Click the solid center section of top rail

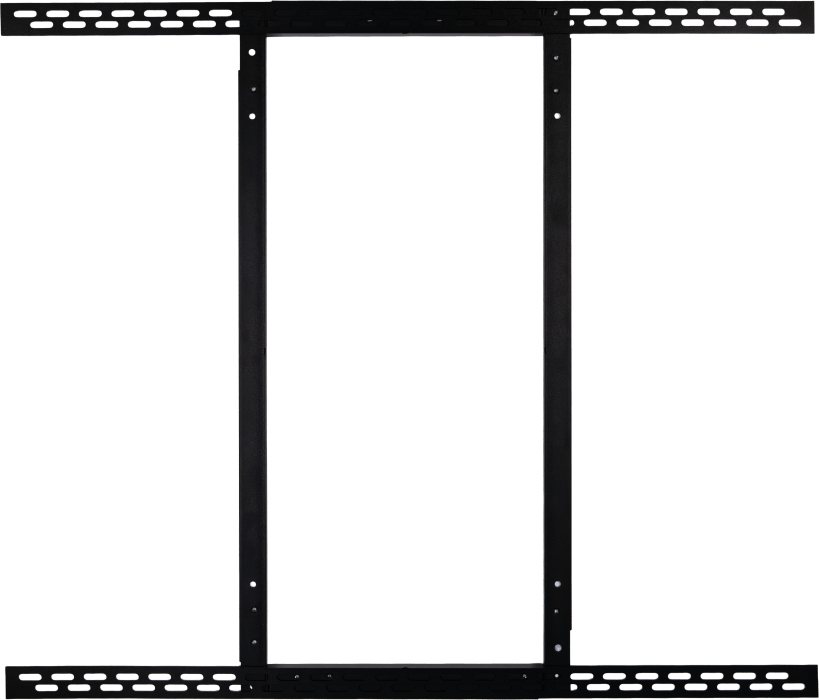[x=405, y=18]
